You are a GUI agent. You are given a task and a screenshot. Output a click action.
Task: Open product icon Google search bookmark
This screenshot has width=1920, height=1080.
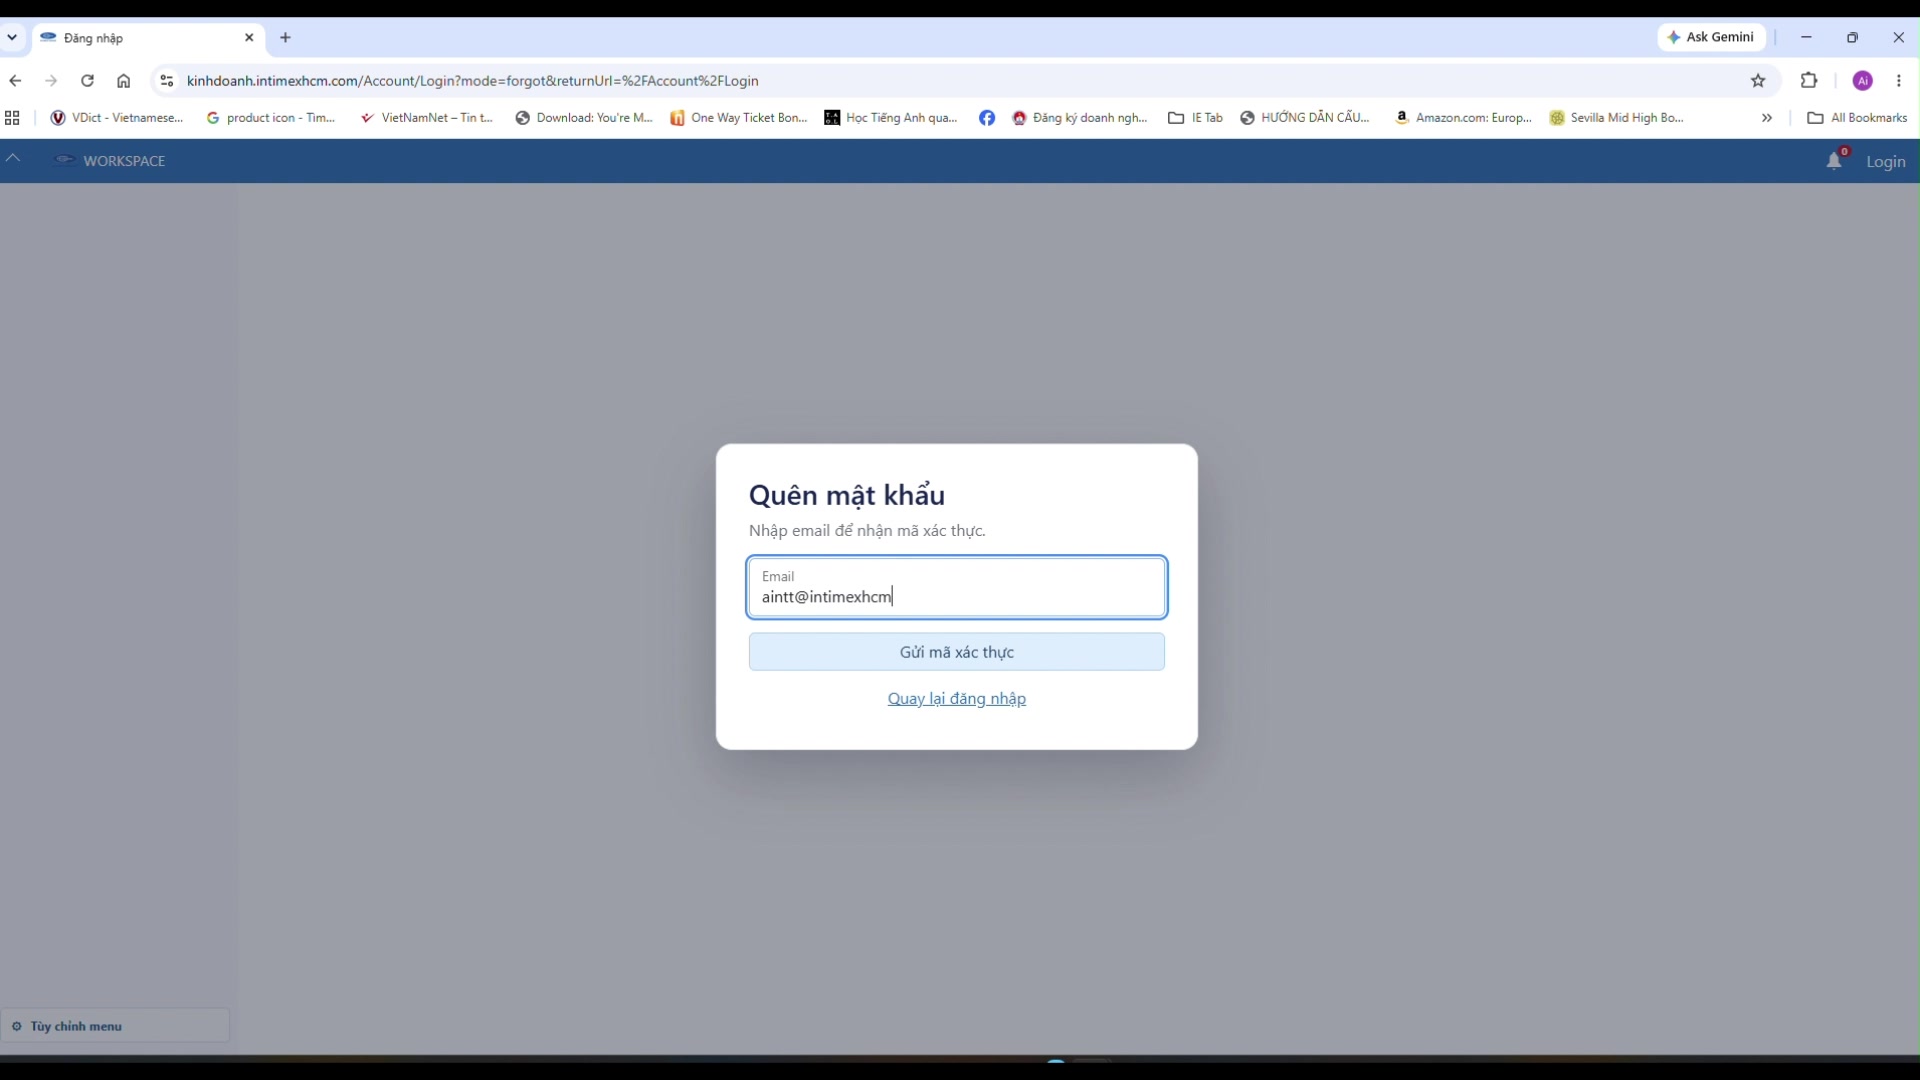pos(271,118)
